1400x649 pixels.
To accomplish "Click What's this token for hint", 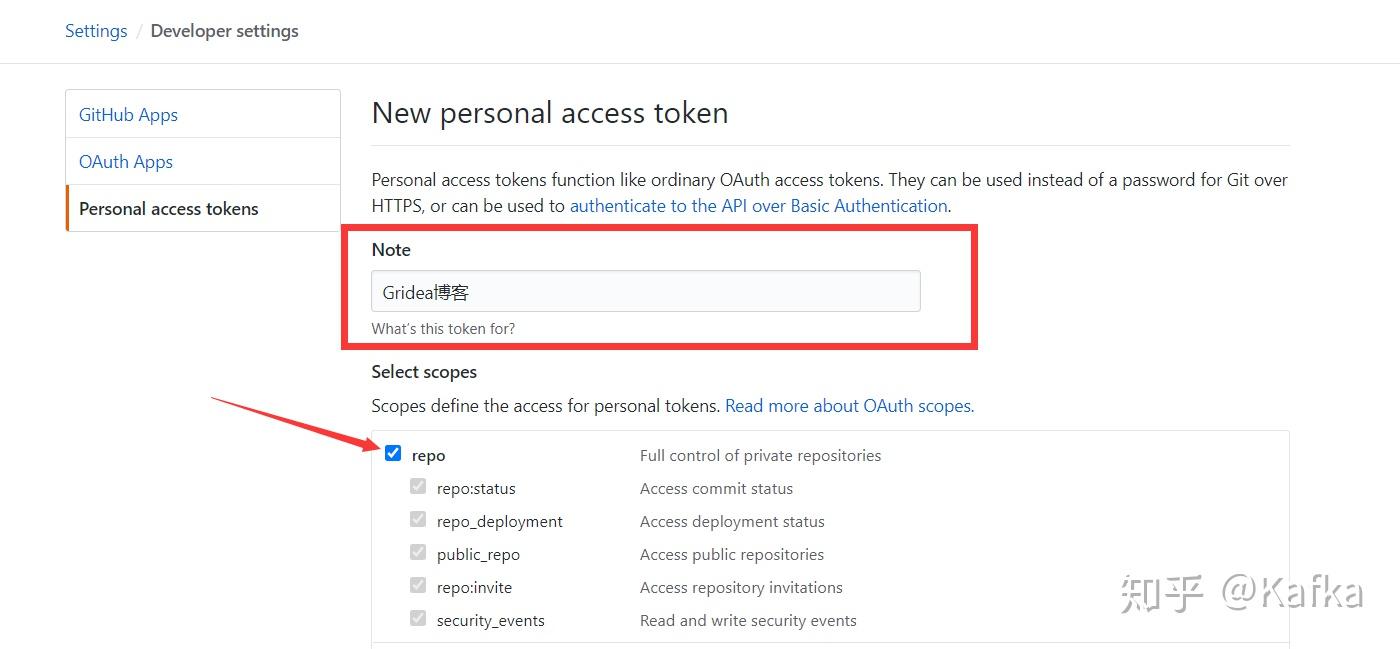I will pyautogui.click(x=443, y=328).
